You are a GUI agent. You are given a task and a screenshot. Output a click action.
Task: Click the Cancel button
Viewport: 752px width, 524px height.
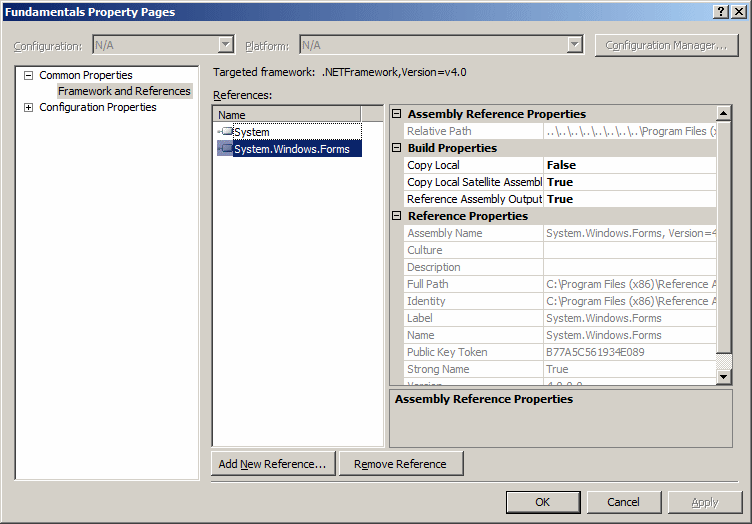pos(623,502)
